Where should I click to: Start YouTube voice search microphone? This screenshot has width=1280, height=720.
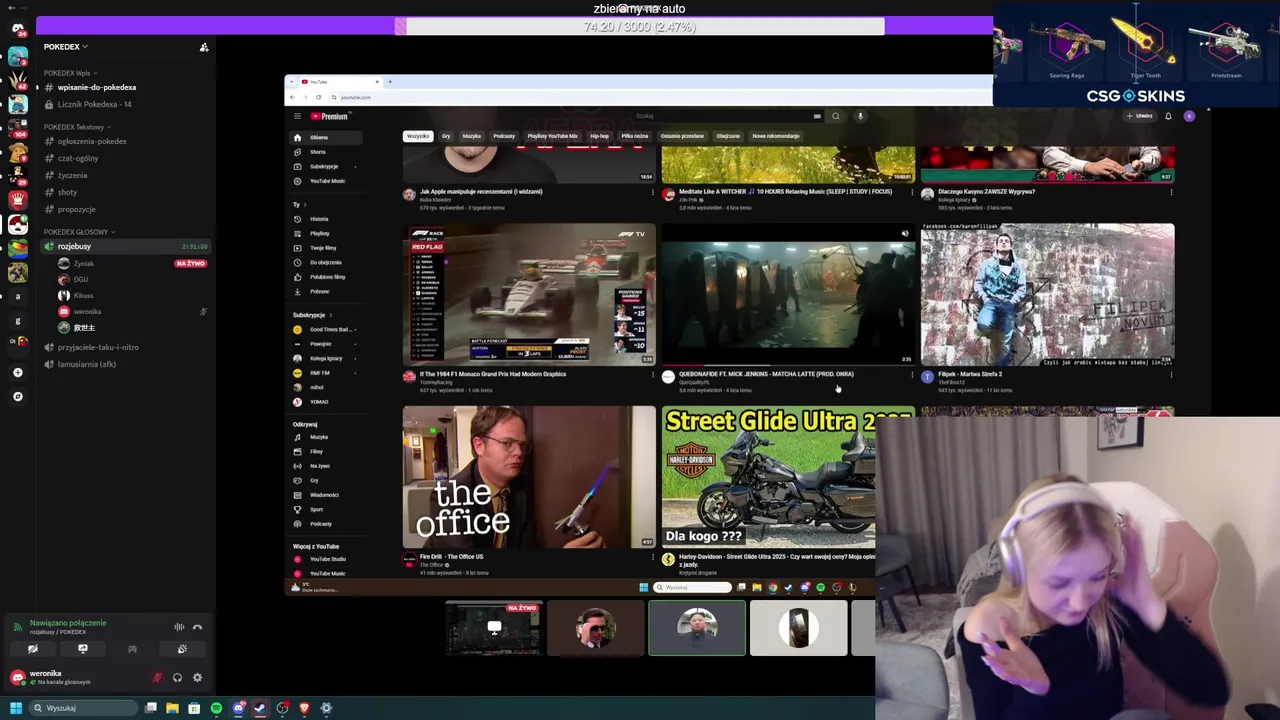(860, 116)
